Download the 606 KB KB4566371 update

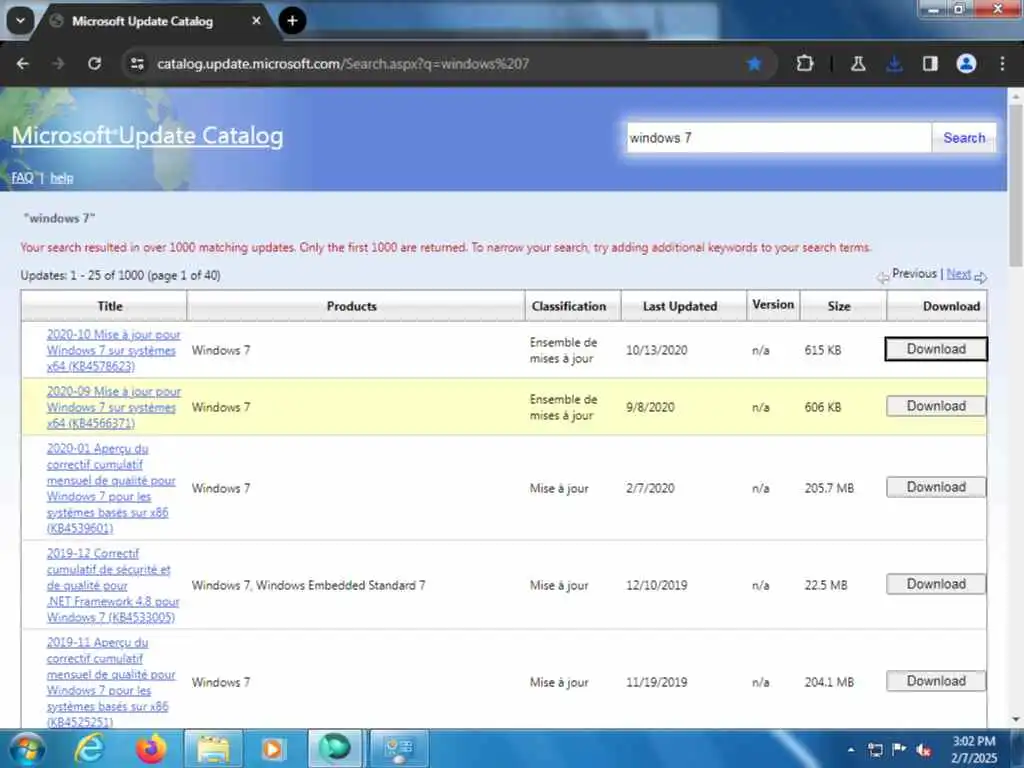click(936, 406)
